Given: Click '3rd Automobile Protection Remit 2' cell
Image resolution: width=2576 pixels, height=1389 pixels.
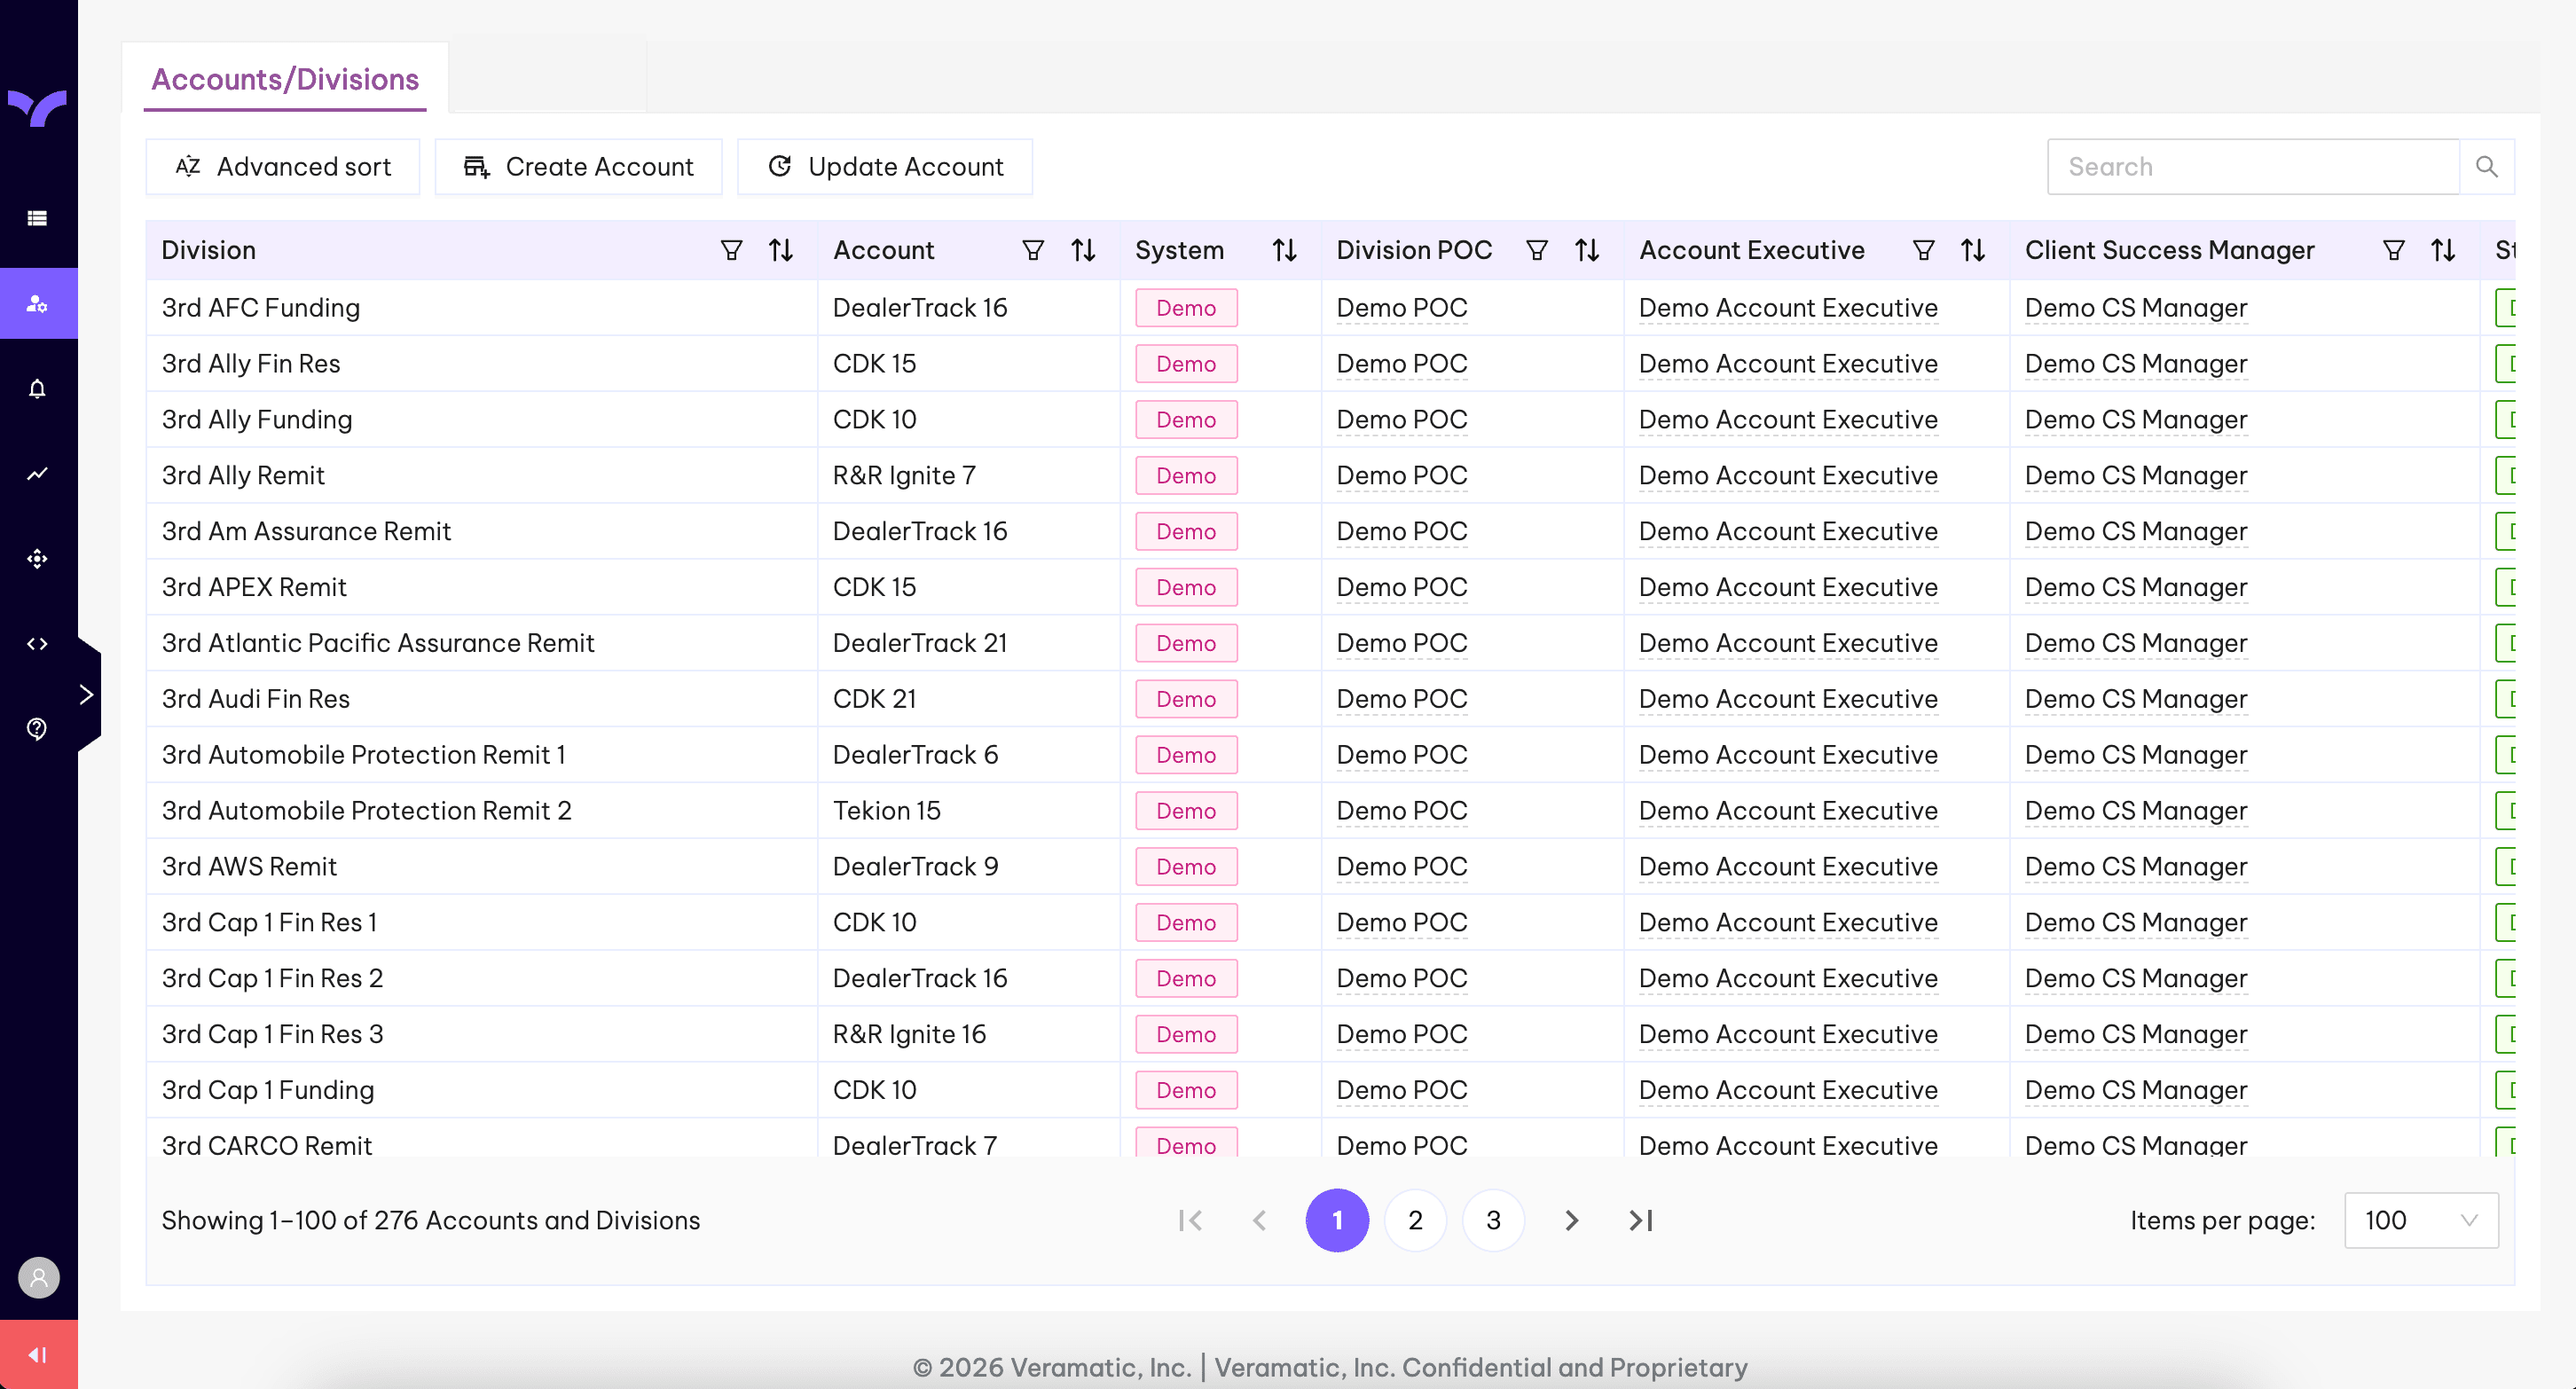Looking at the screenshot, I should [482, 811].
